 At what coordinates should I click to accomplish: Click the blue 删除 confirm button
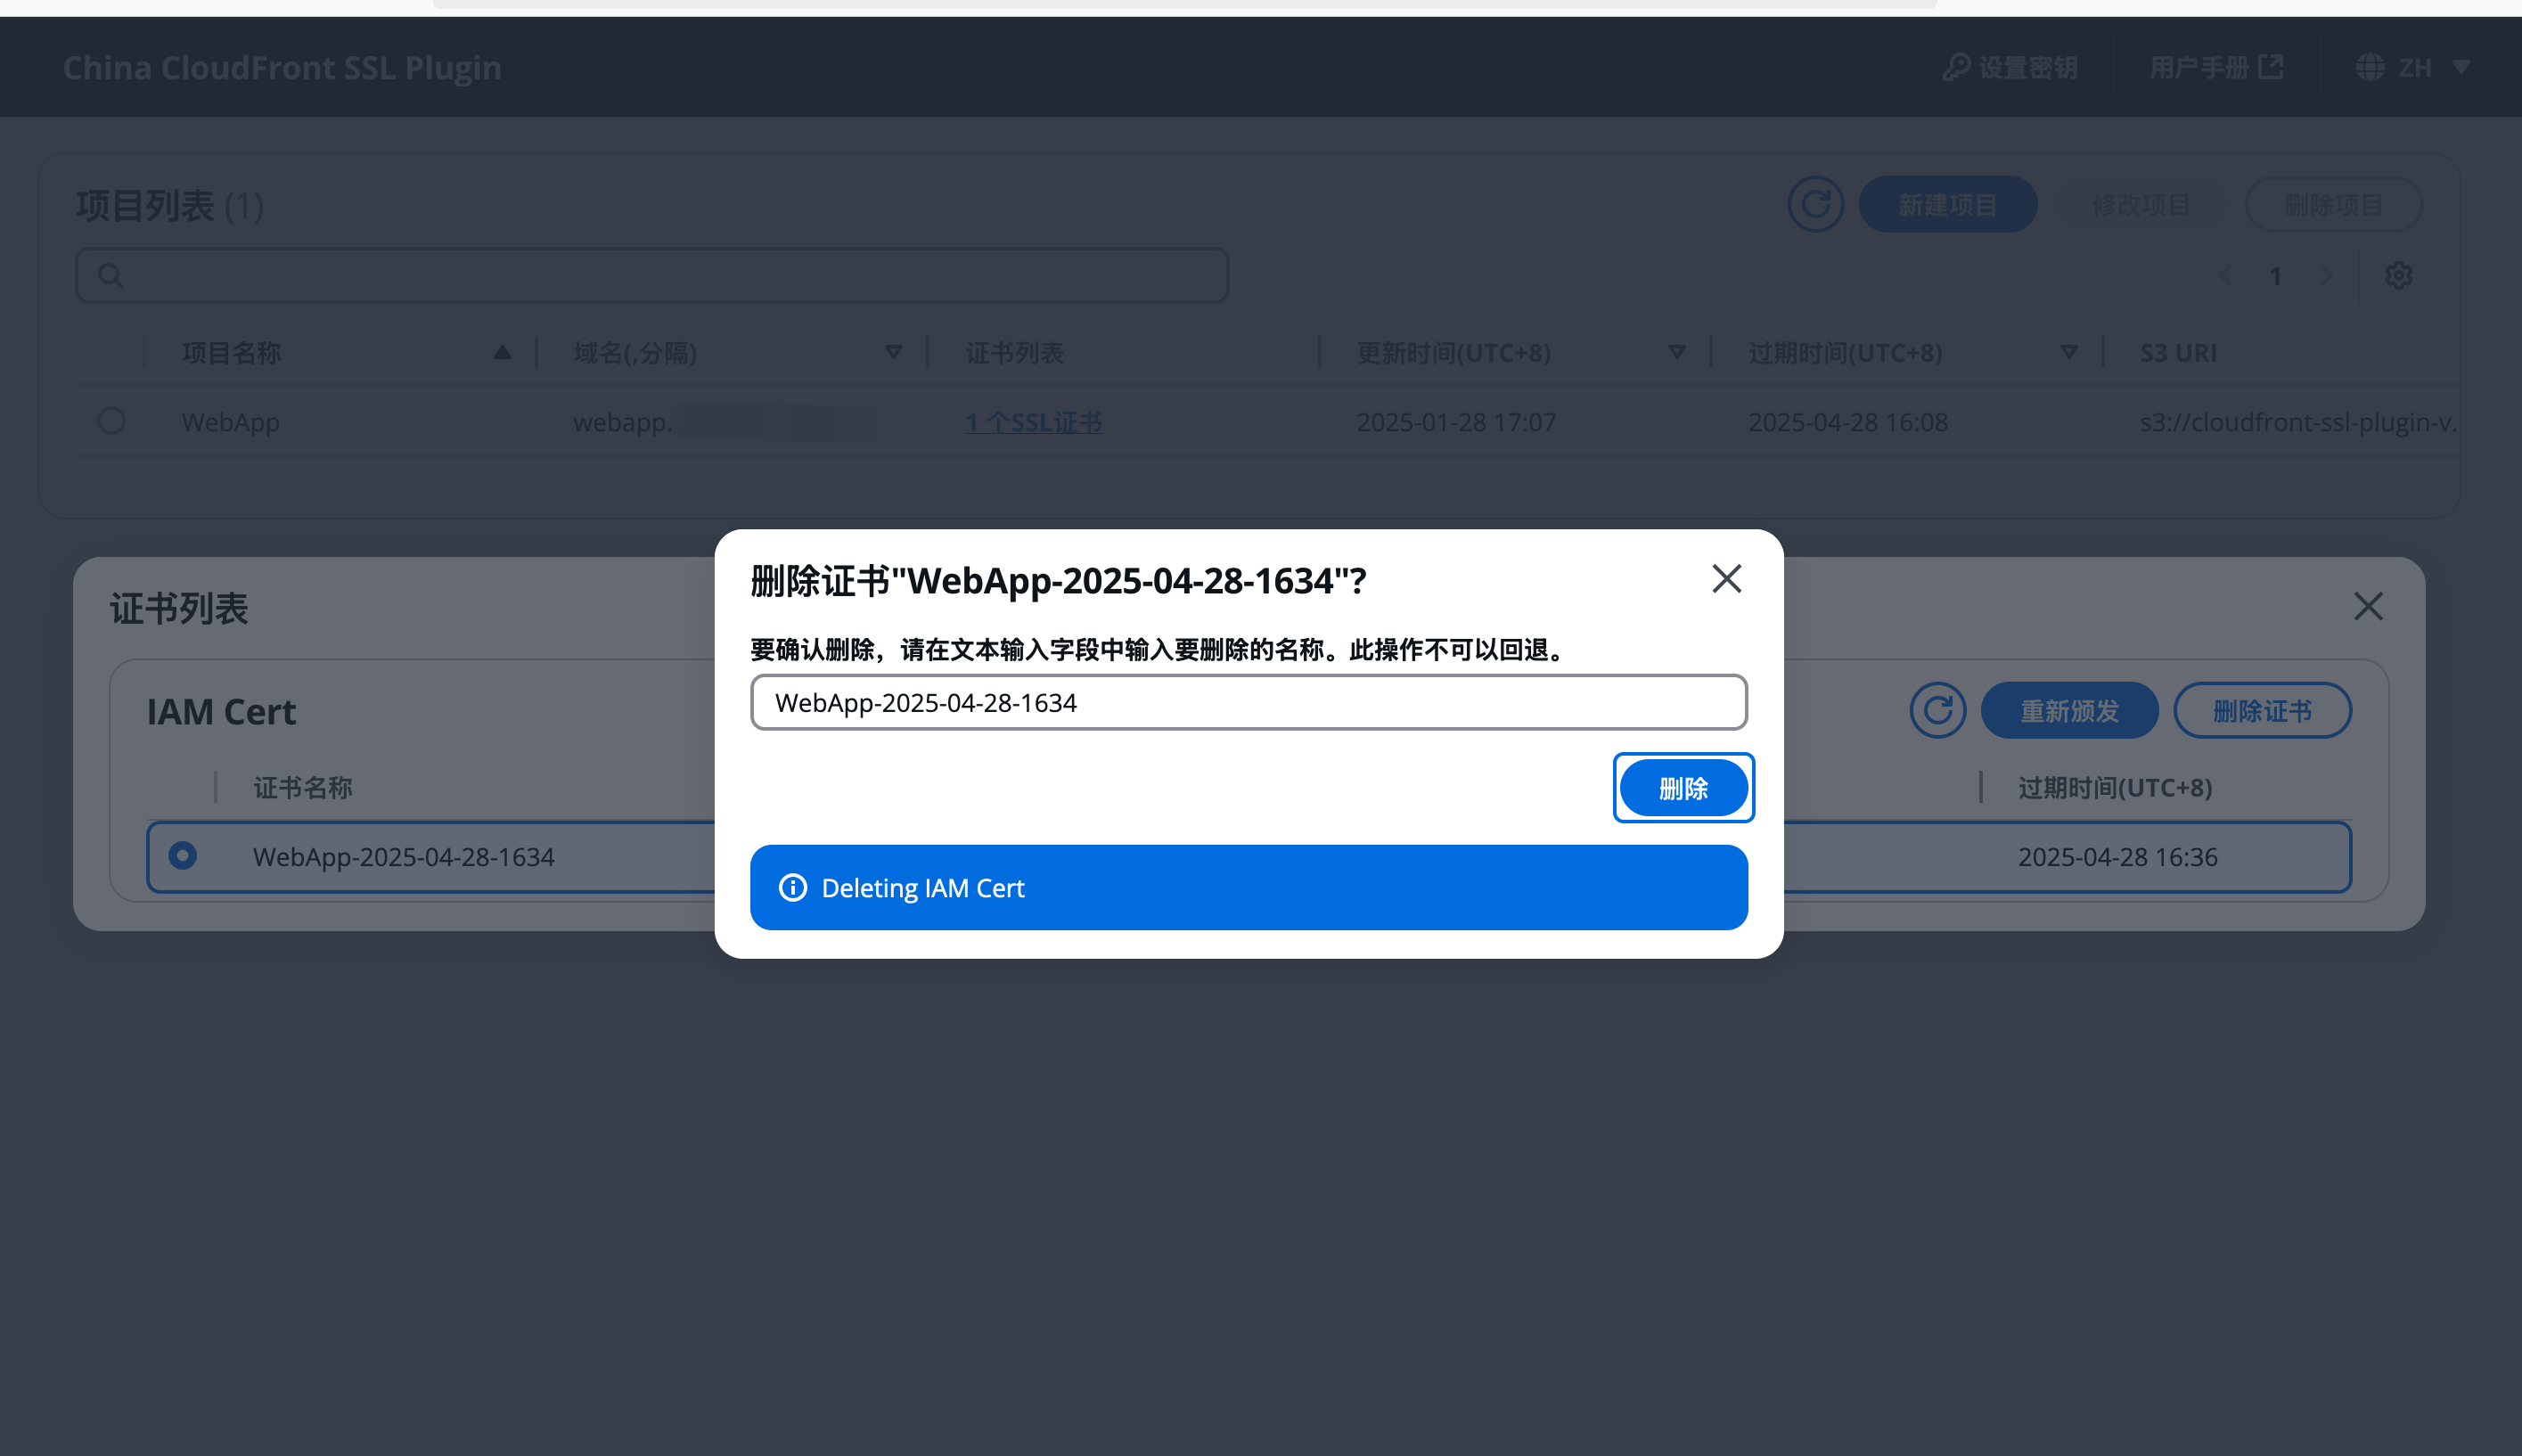[1683, 788]
